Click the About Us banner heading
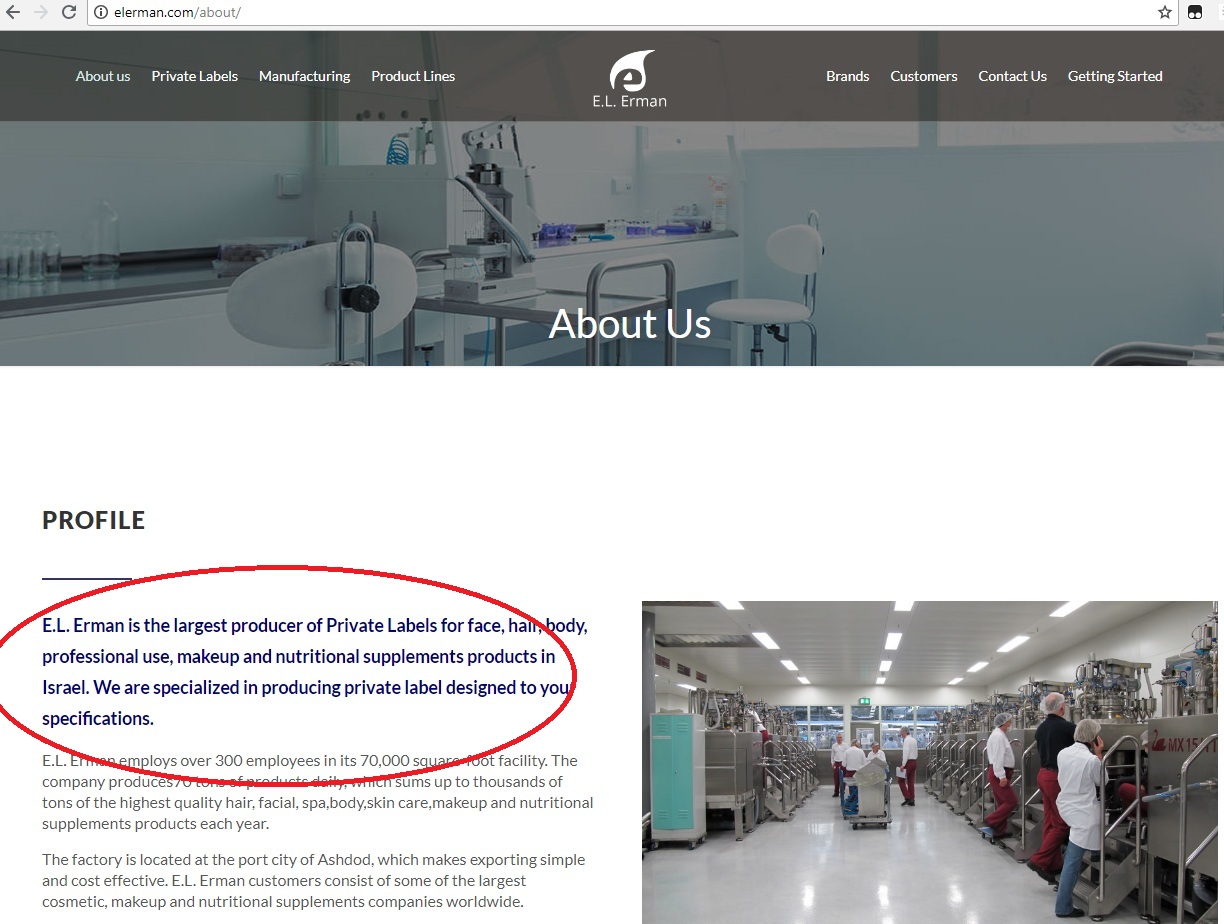 tap(630, 323)
